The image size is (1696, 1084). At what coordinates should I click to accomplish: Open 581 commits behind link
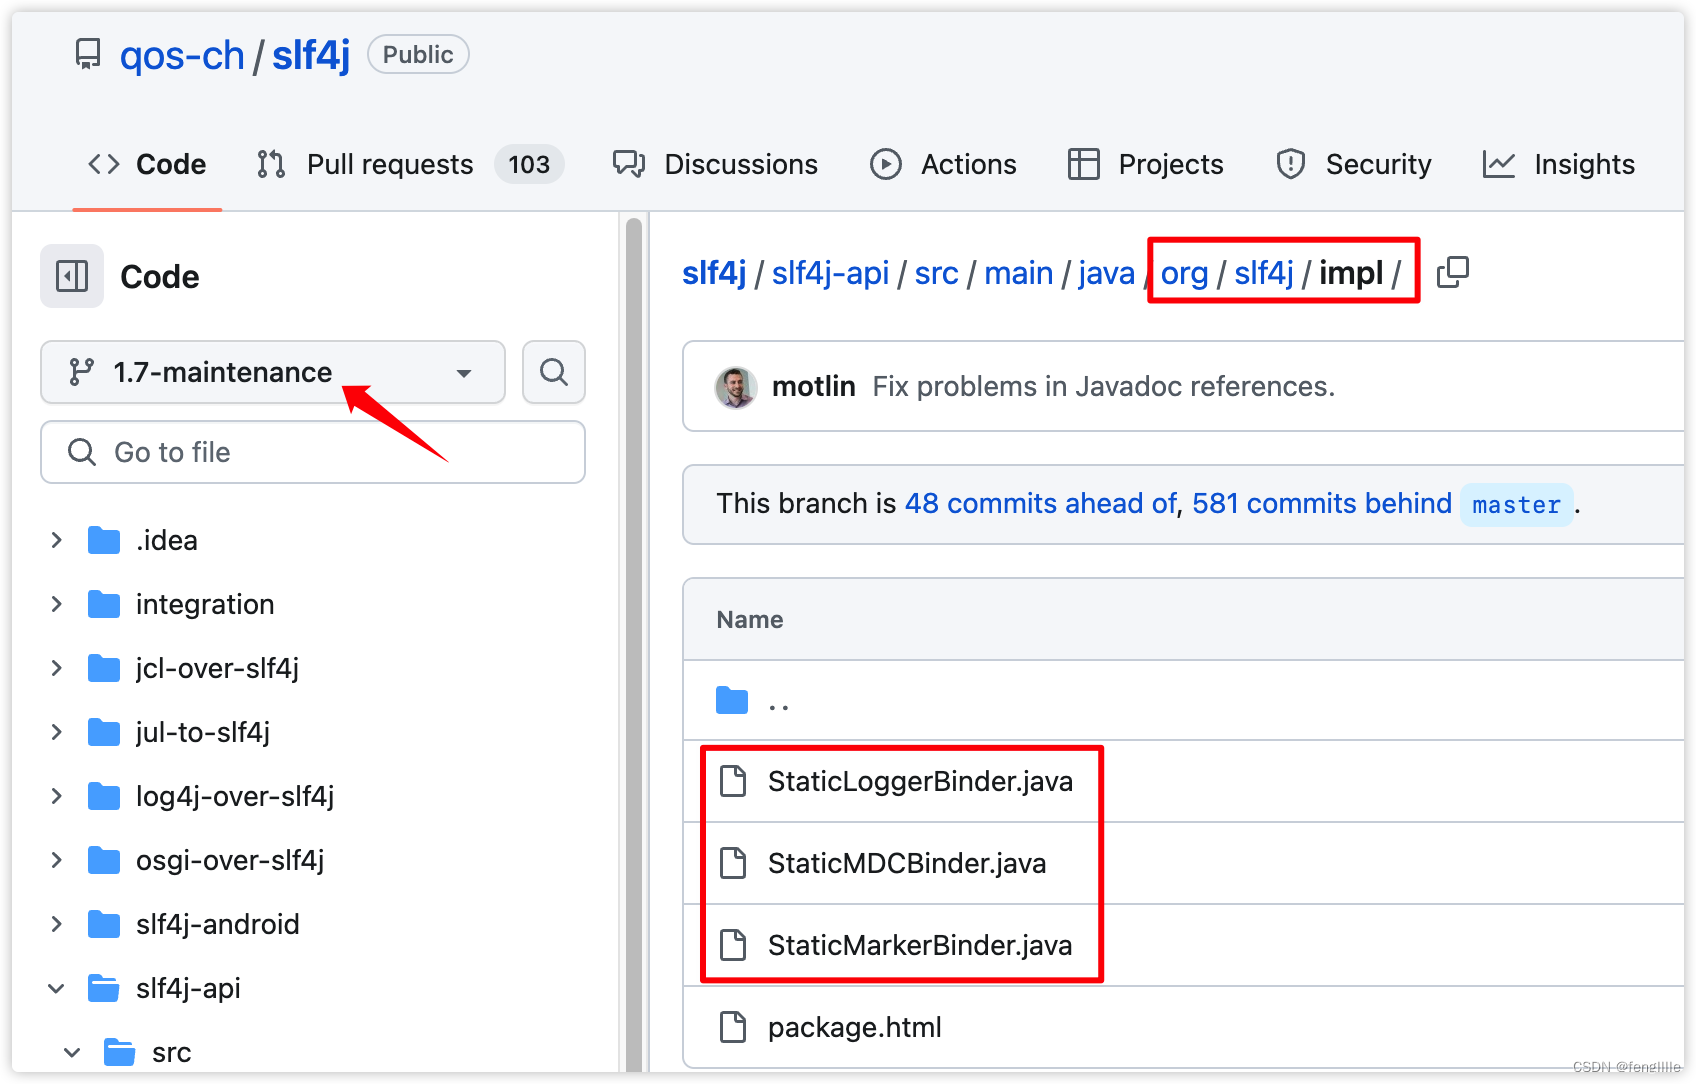[x=1321, y=503]
